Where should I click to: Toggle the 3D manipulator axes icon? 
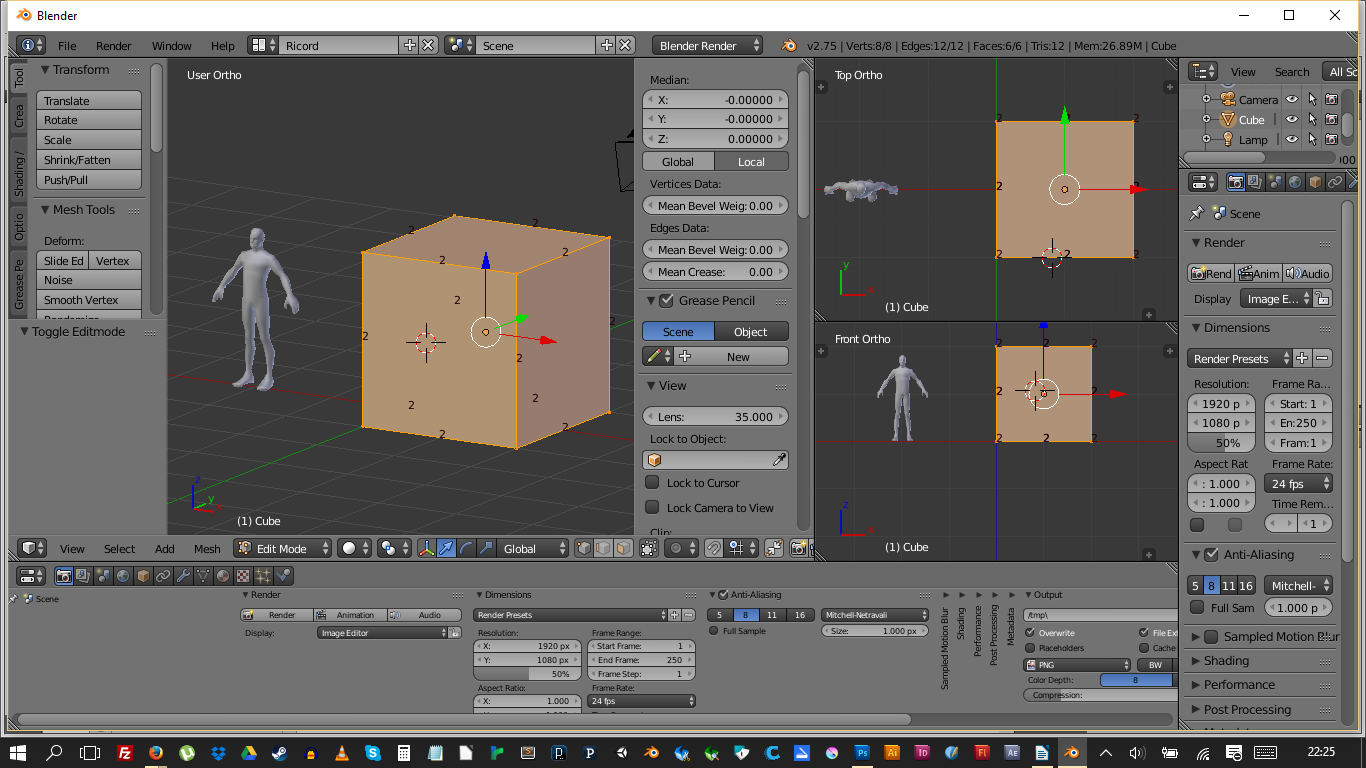[427, 548]
